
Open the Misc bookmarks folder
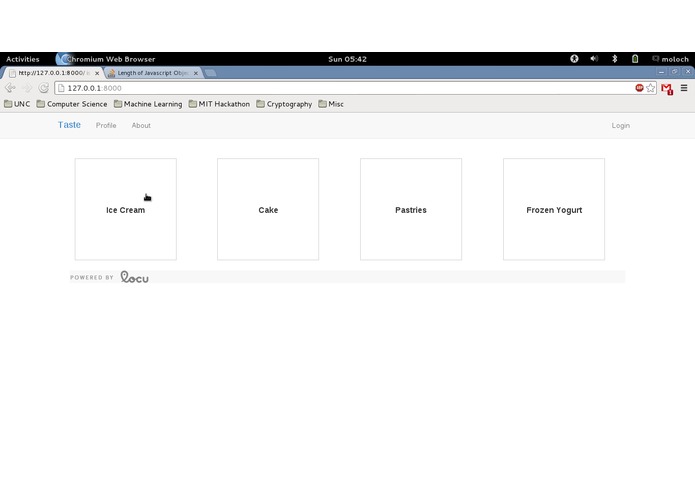[x=331, y=104]
